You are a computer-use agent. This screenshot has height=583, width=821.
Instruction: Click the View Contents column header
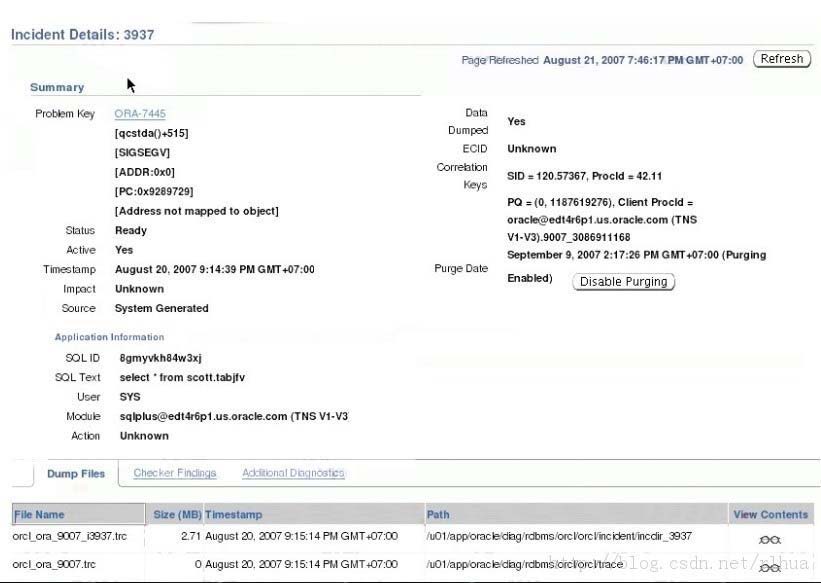770,515
